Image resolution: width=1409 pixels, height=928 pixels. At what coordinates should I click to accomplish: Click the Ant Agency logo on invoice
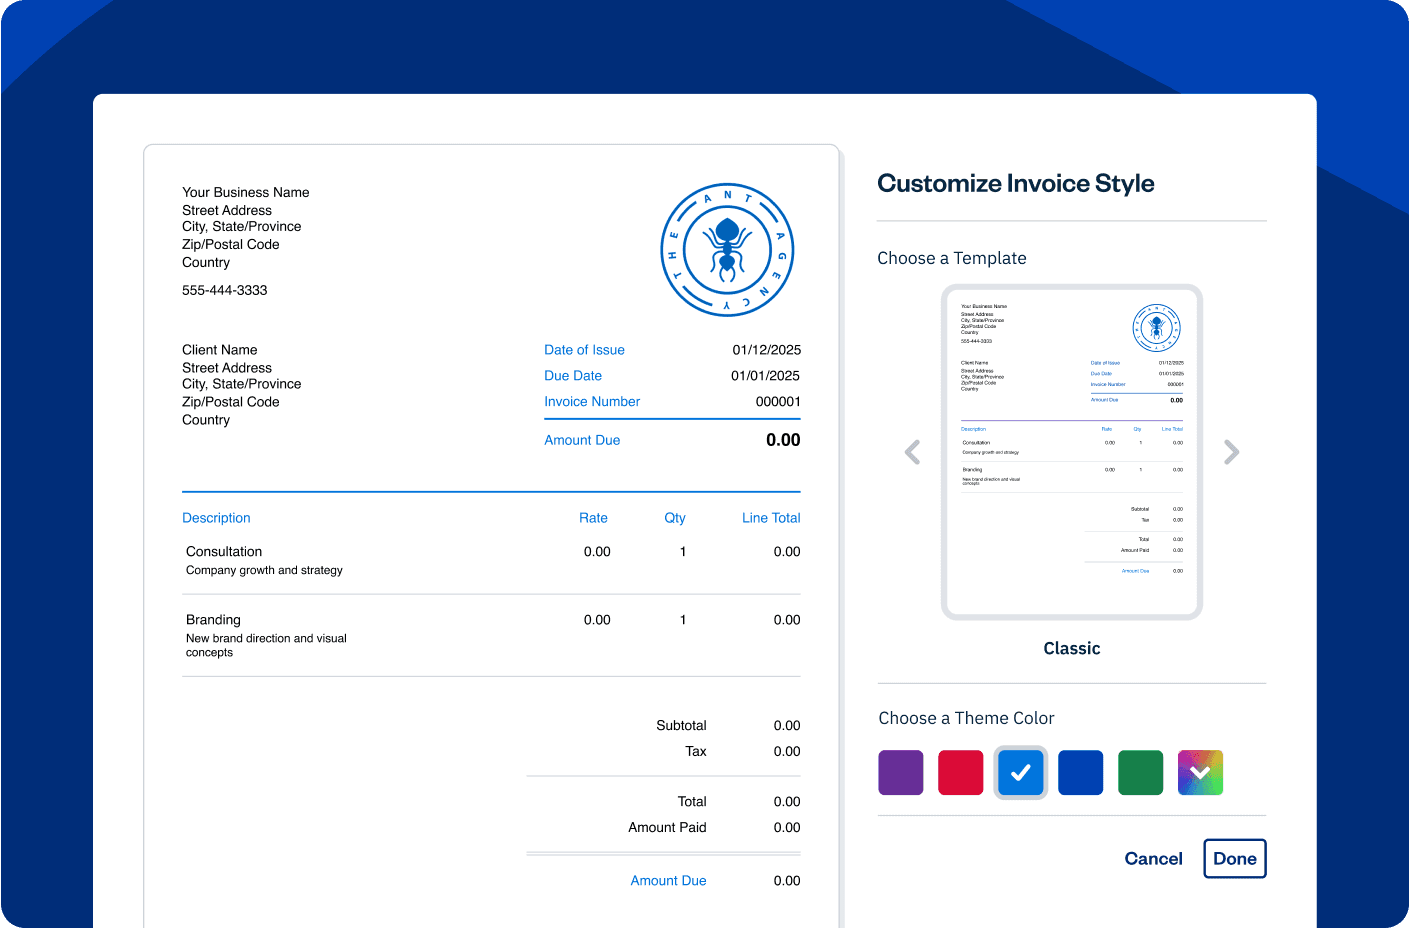click(x=727, y=250)
